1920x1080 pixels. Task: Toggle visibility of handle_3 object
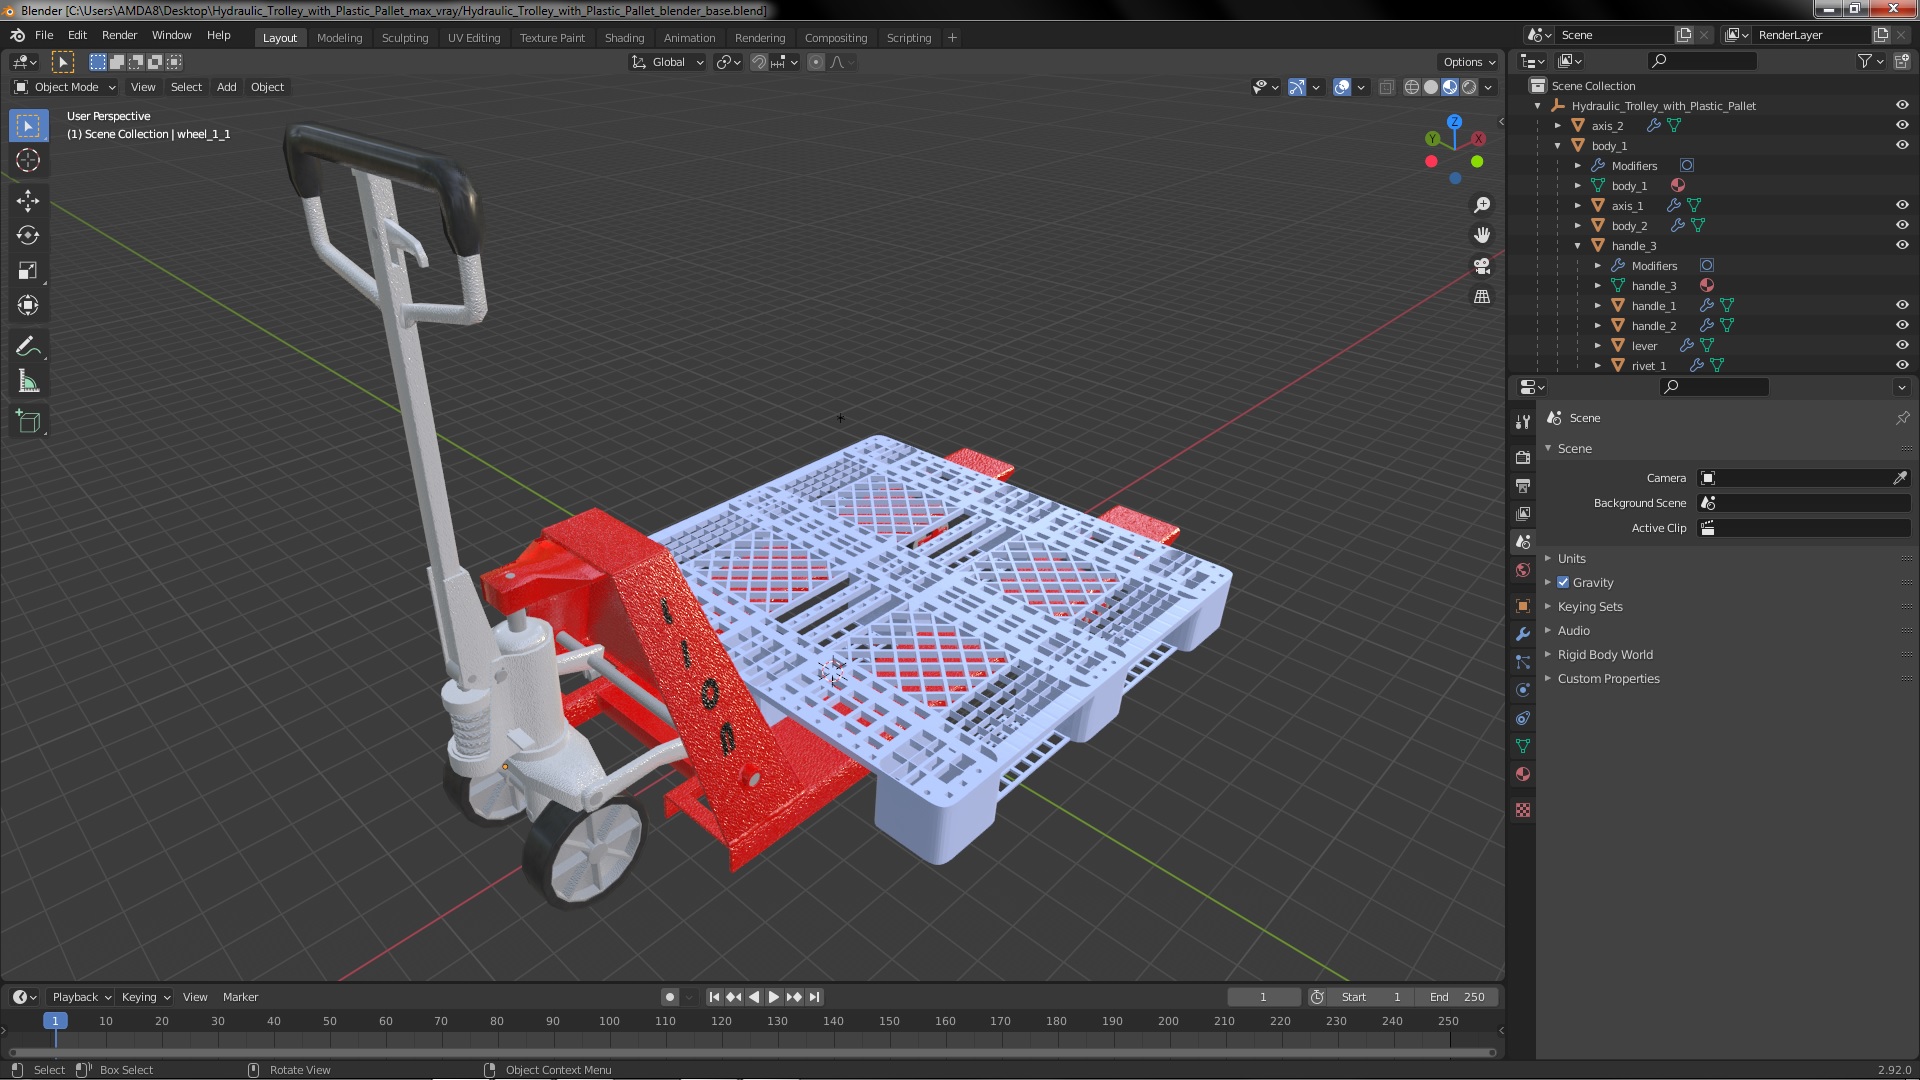[1903, 245]
